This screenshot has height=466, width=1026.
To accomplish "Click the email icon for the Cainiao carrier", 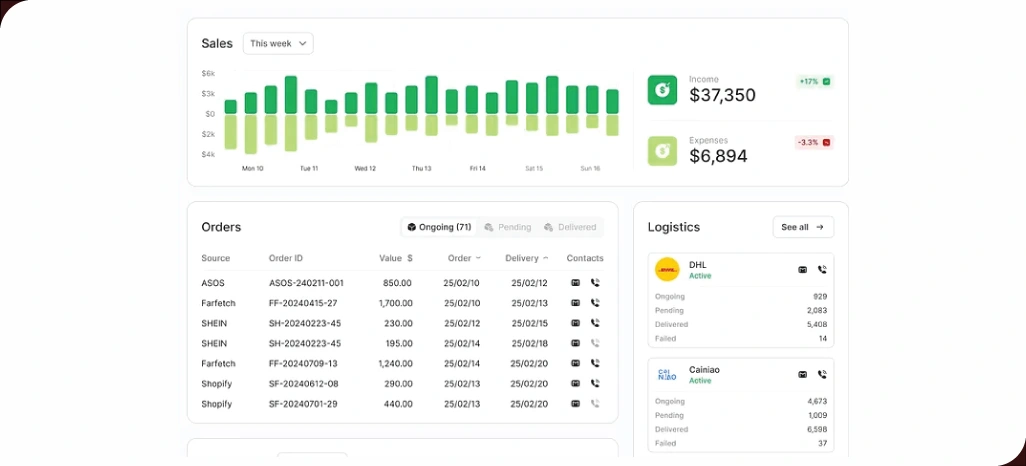I will [x=802, y=375].
